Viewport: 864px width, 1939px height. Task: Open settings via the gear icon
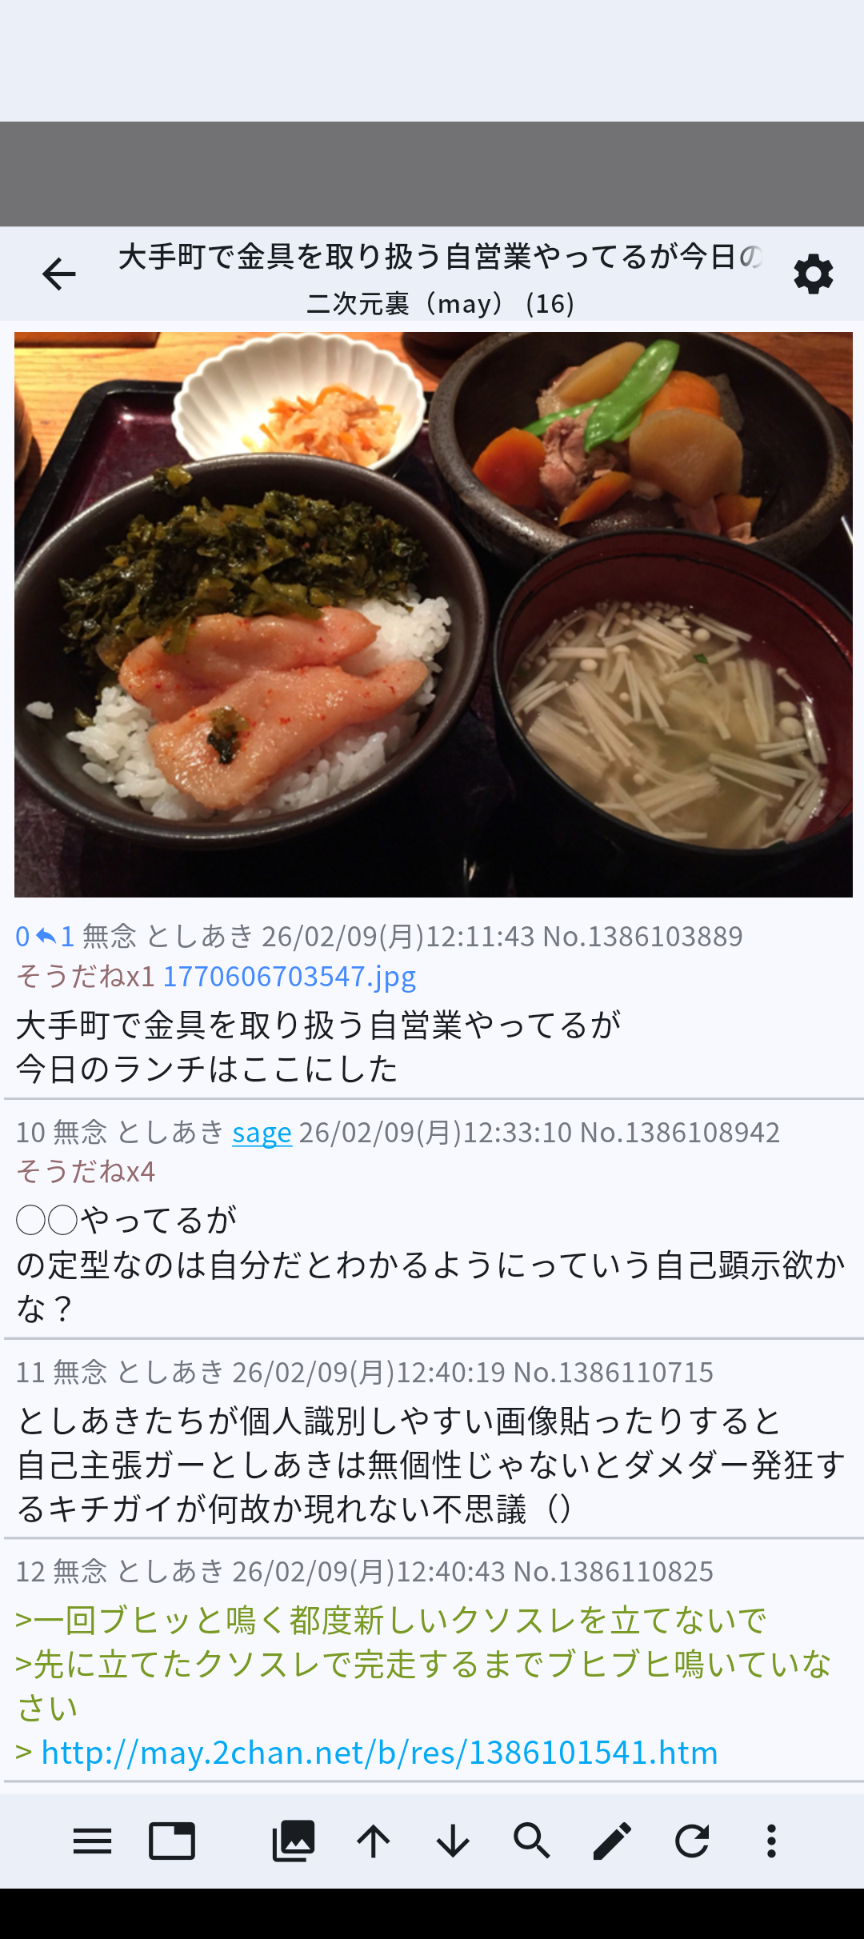point(813,273)
